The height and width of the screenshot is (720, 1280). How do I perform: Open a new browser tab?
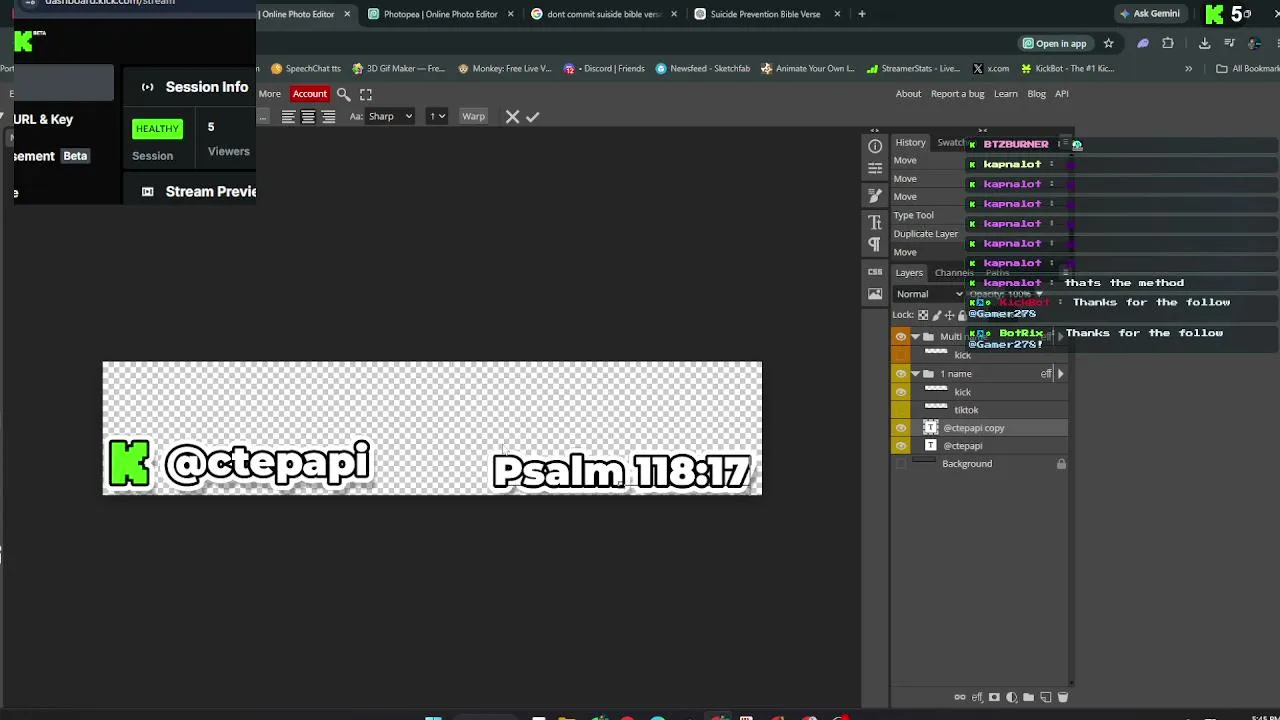[x=862, y=14]
